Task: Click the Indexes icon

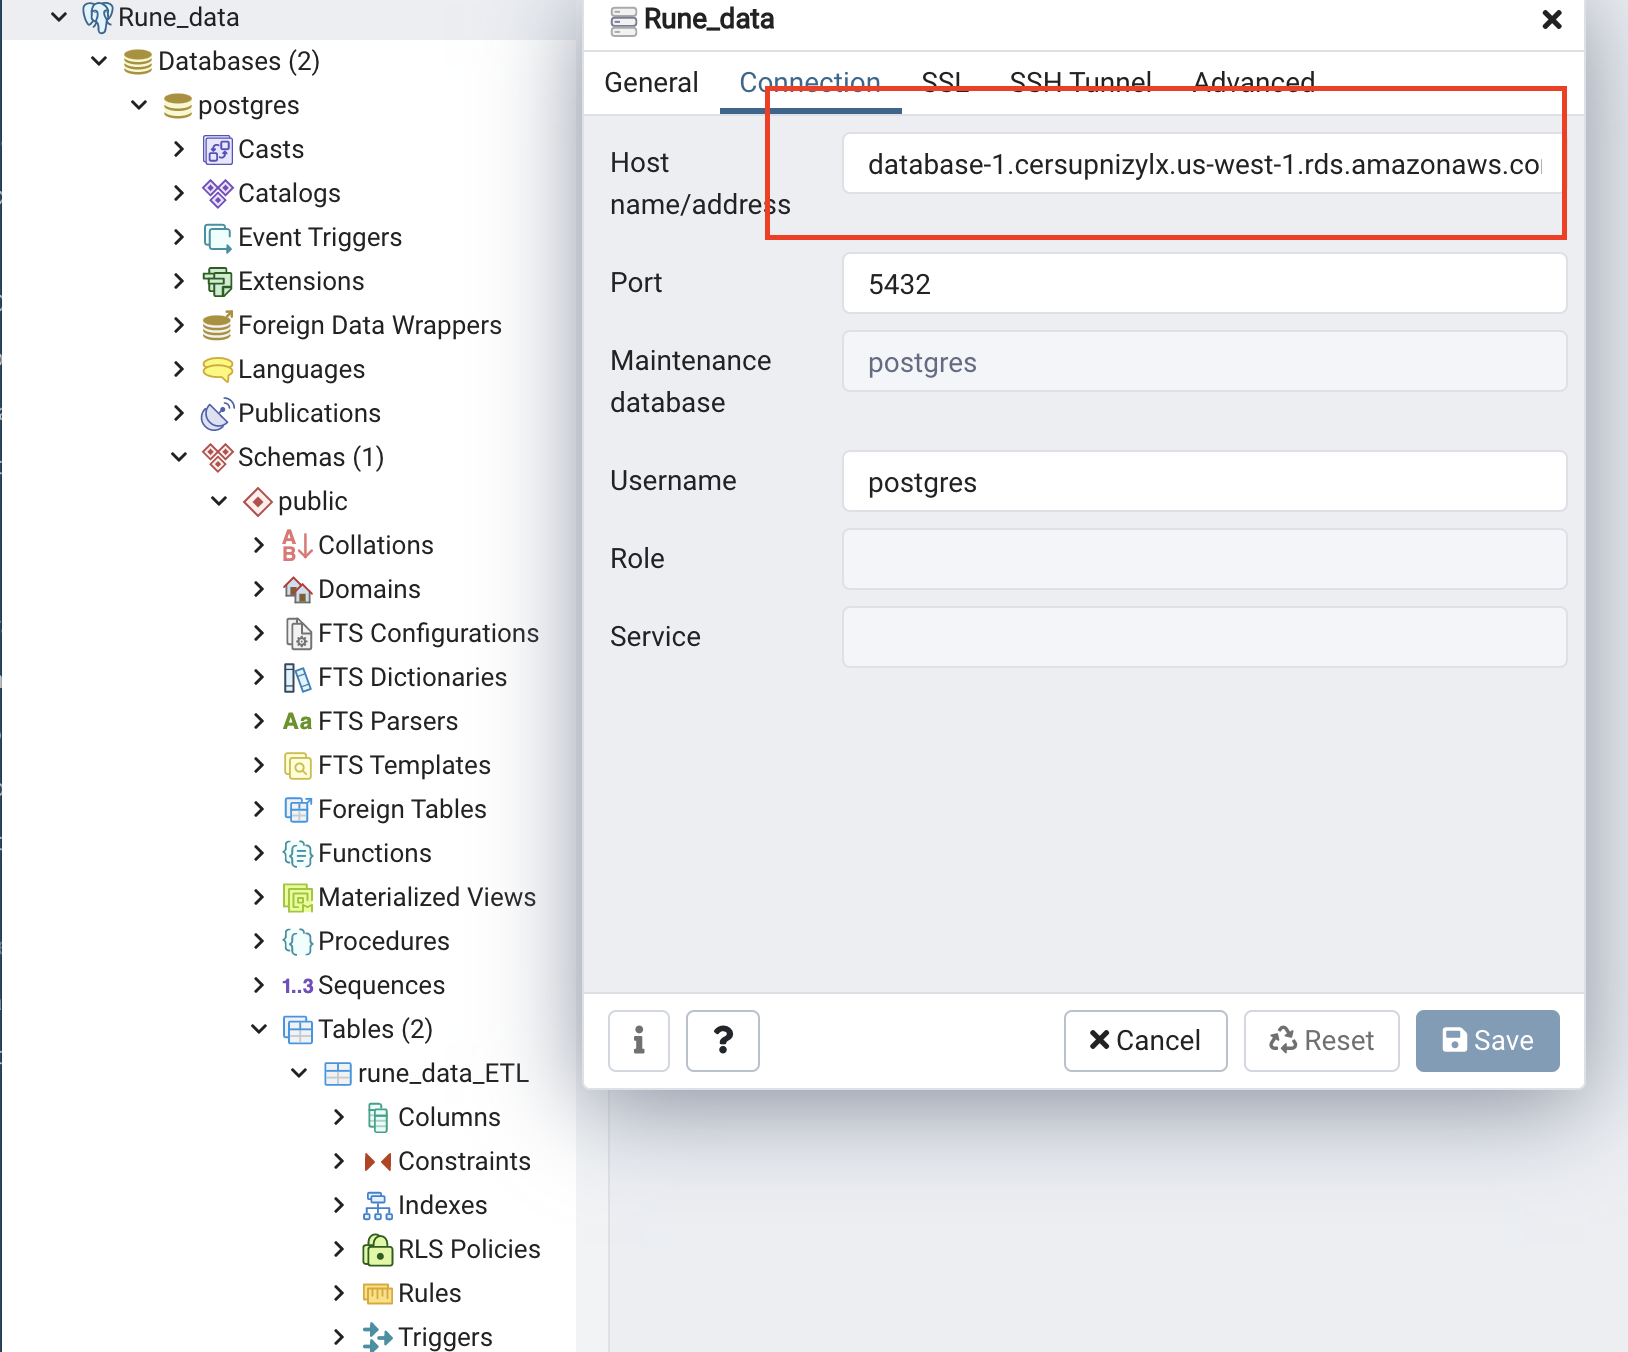Action: point(378,1206)
